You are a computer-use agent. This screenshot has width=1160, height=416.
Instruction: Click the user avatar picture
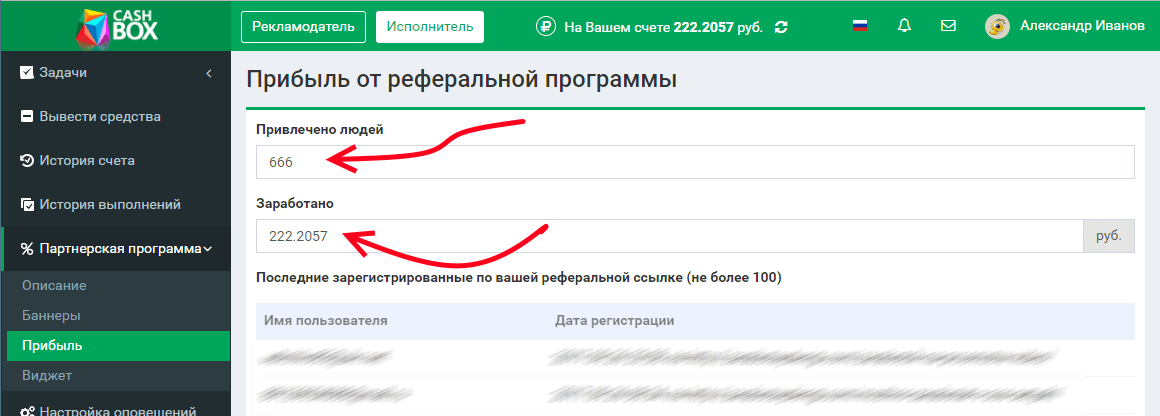(x=997, y=27)
